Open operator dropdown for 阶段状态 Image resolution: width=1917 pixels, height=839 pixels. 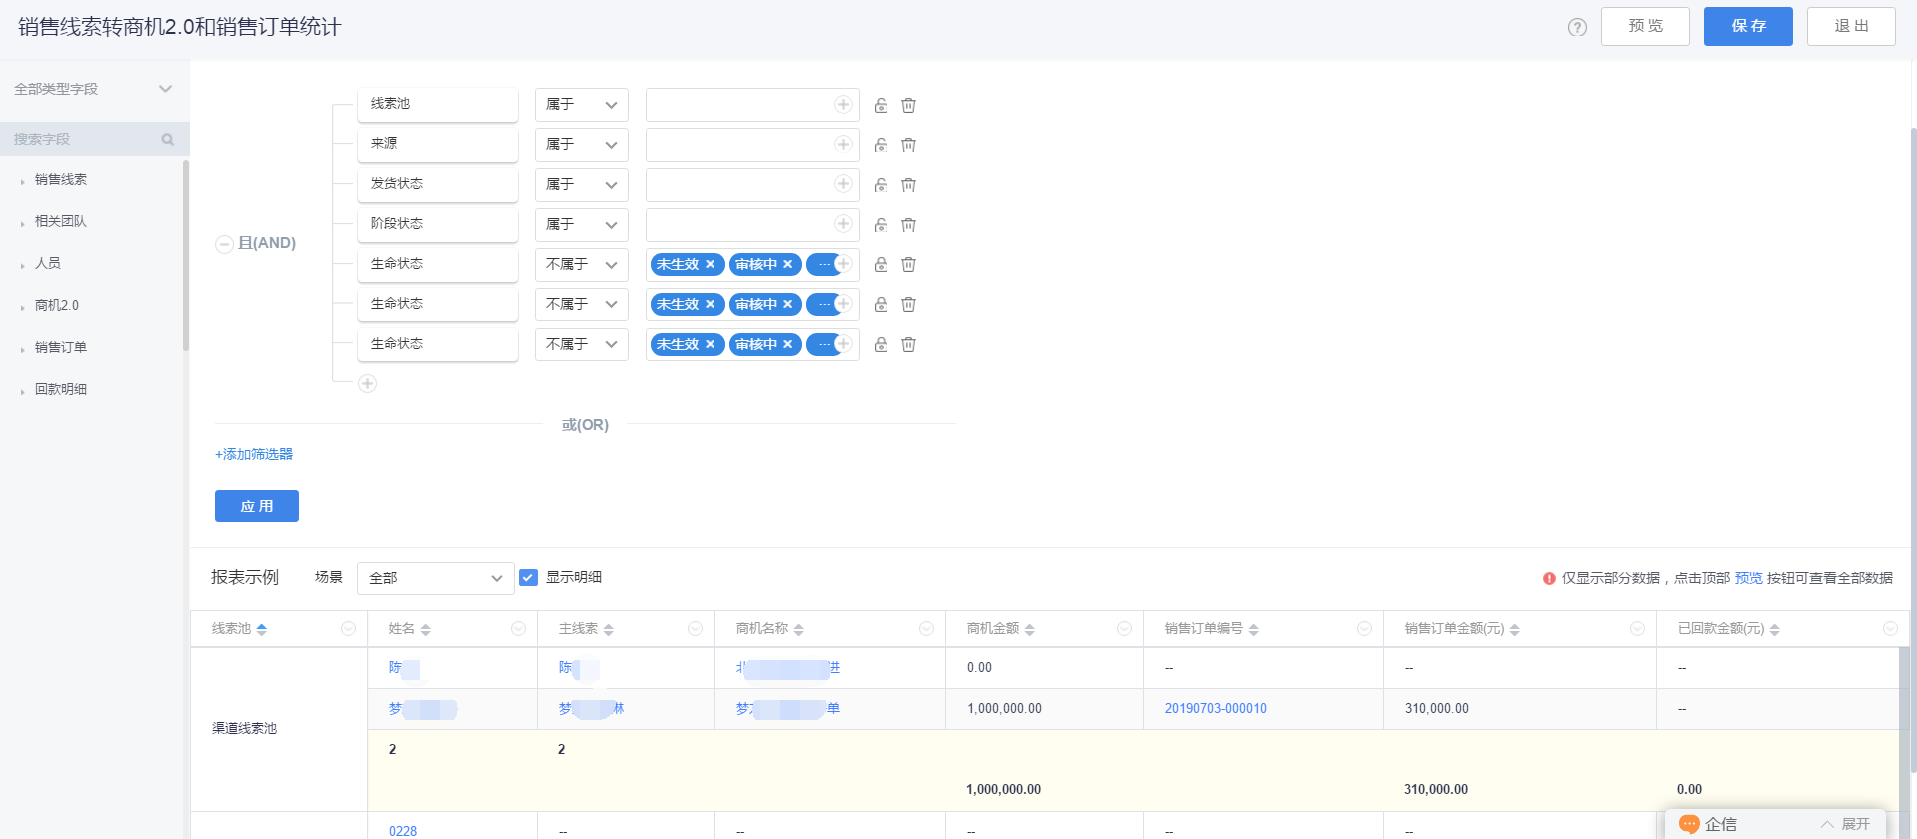click(x=582, y=225)
